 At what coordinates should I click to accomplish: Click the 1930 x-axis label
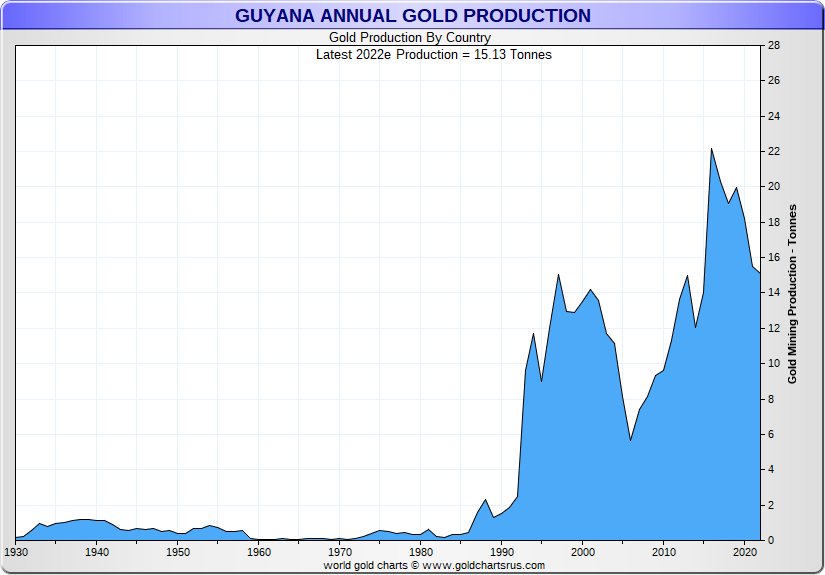pyautogui.click(x=16, y=552)
